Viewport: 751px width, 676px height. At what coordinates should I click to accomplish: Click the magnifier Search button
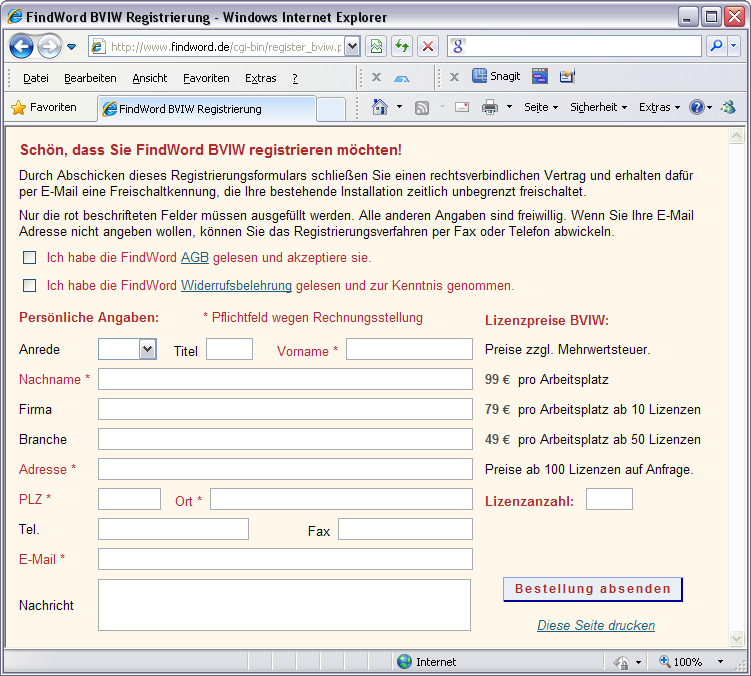pos(716,46)
